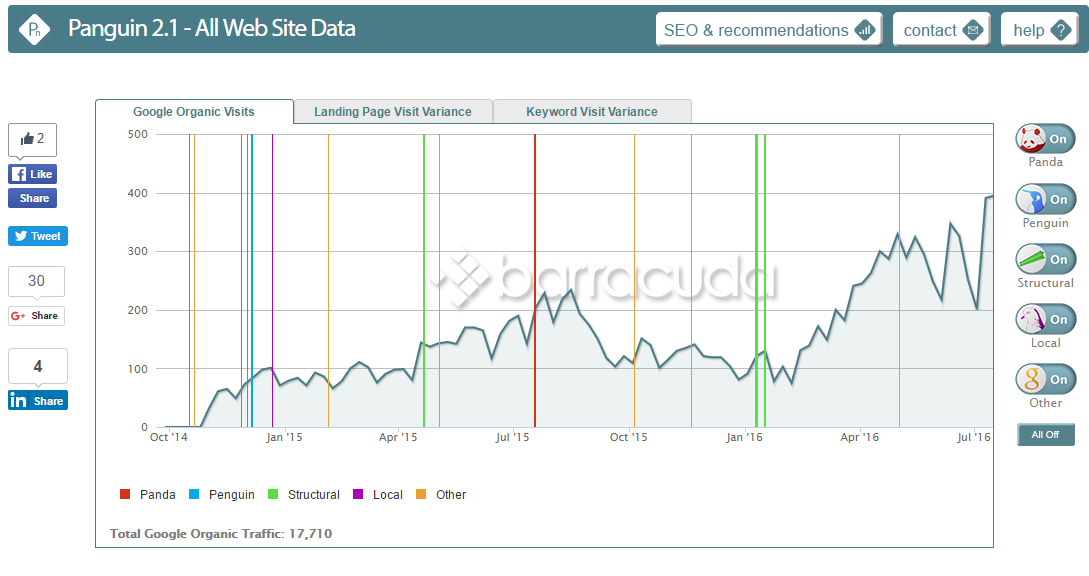This screenshot has width=1089, height=576.
Task: Click the Twitter Tweet button
Action: (38, 236)
